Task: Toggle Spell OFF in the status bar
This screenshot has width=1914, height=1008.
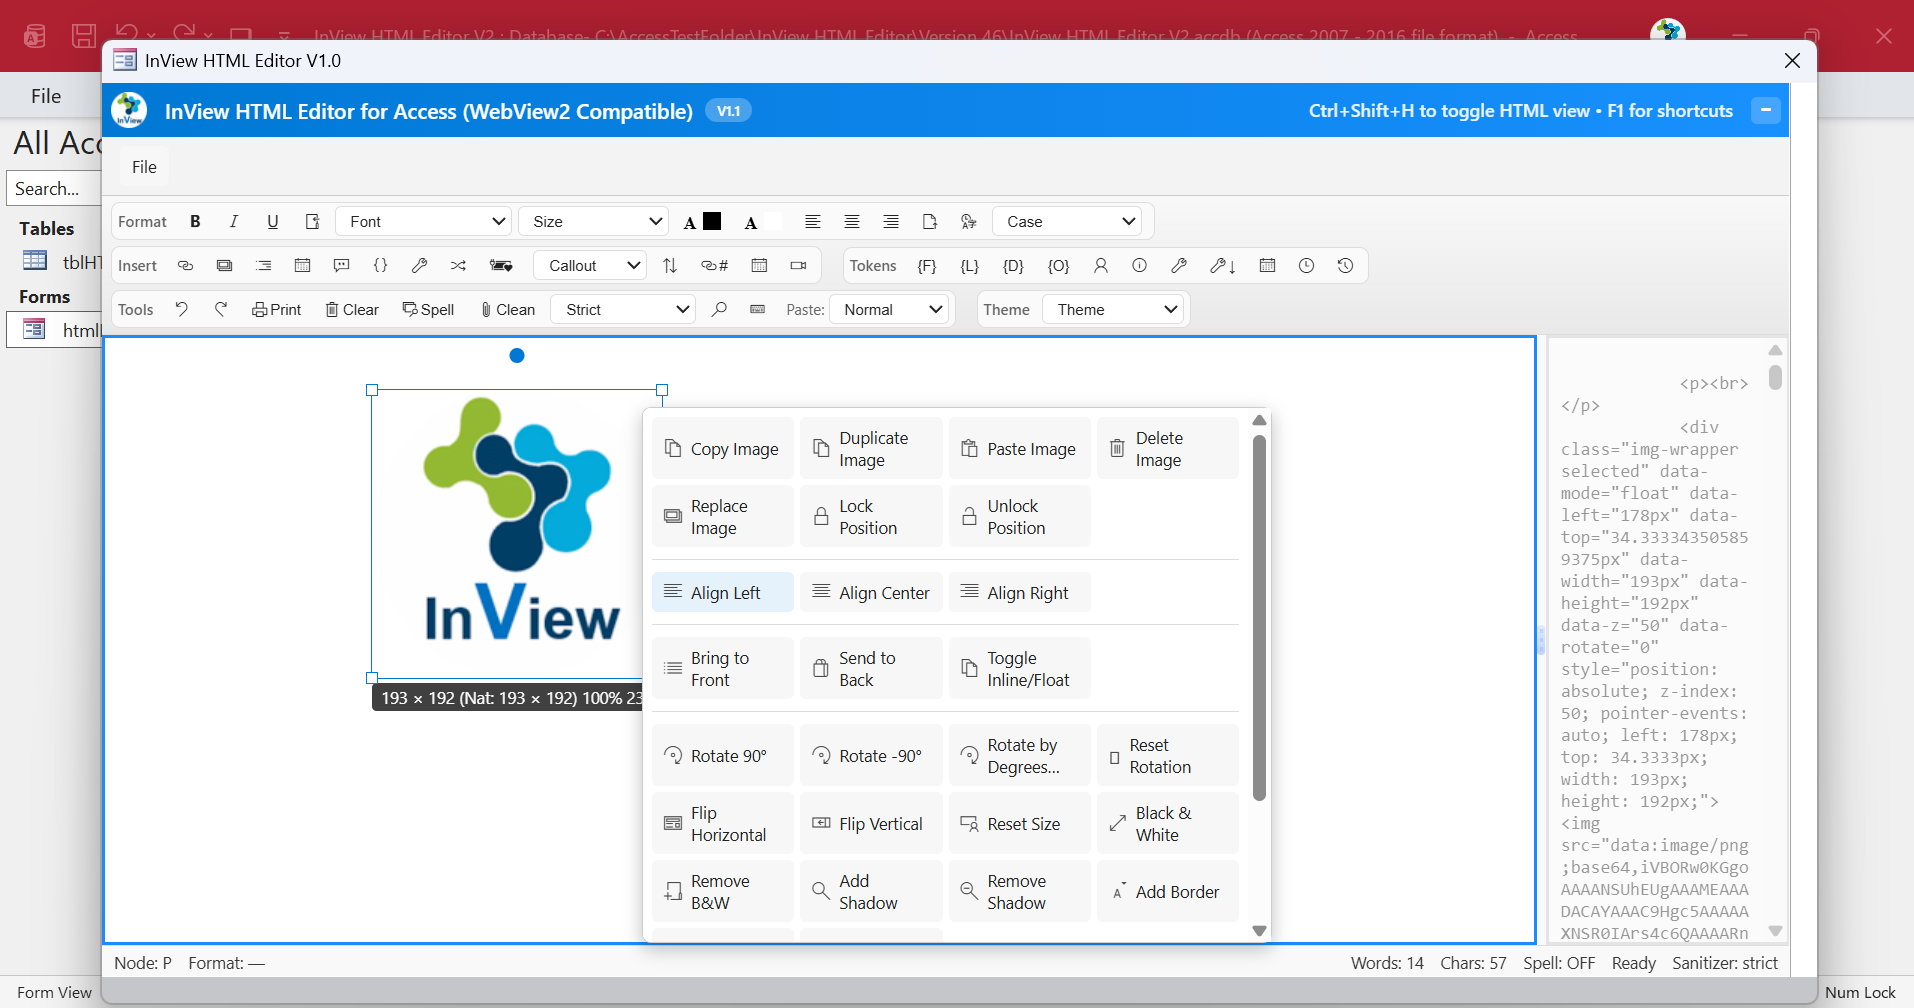Action: pyautogui.click(x=1557, y=962)
